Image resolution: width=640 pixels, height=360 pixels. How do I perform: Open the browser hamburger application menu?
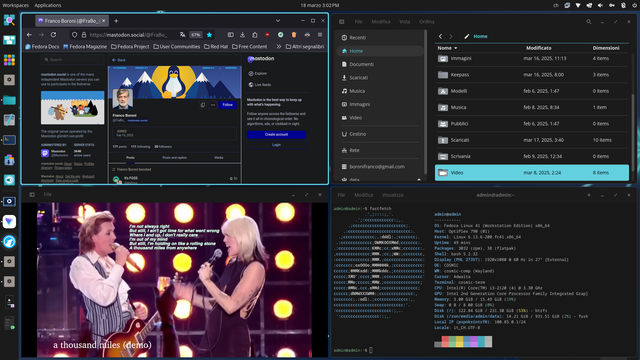(x=320, y=35)
